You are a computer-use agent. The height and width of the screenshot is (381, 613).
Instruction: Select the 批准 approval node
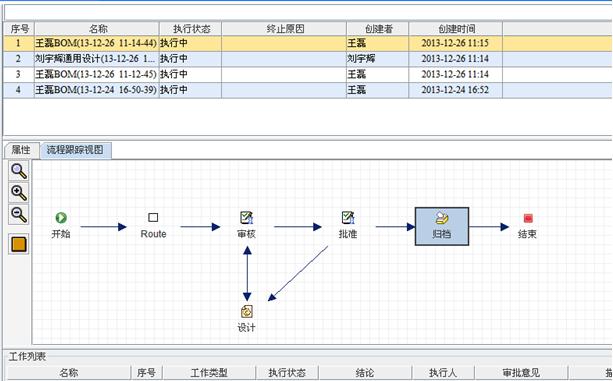(x=348, y=225)
